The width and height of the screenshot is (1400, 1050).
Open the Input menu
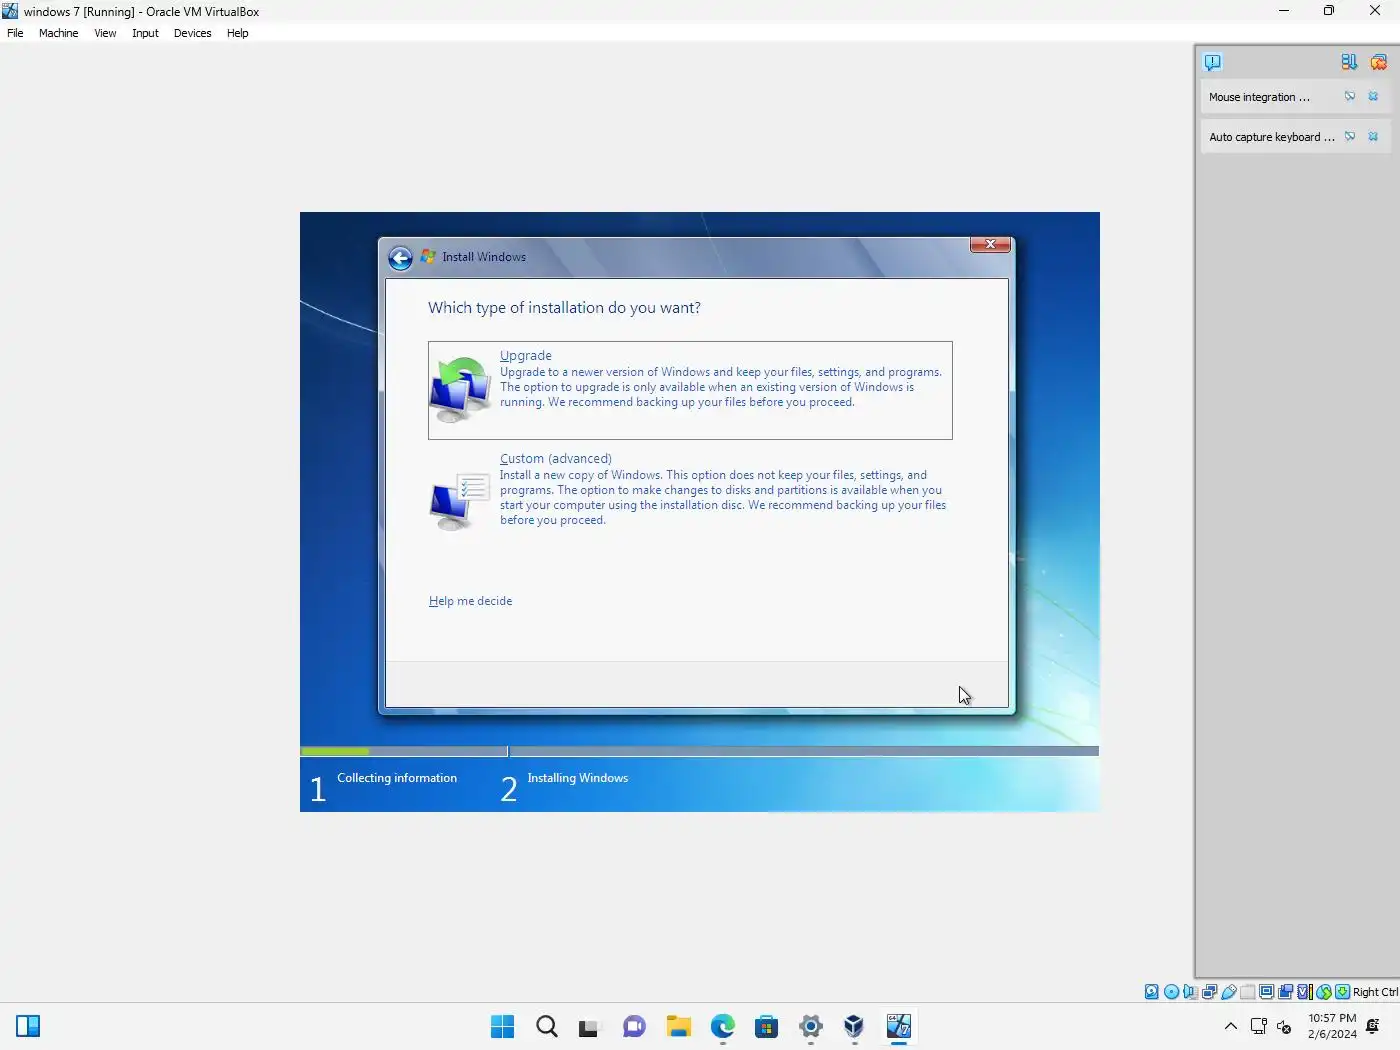[x=145, y=33]
